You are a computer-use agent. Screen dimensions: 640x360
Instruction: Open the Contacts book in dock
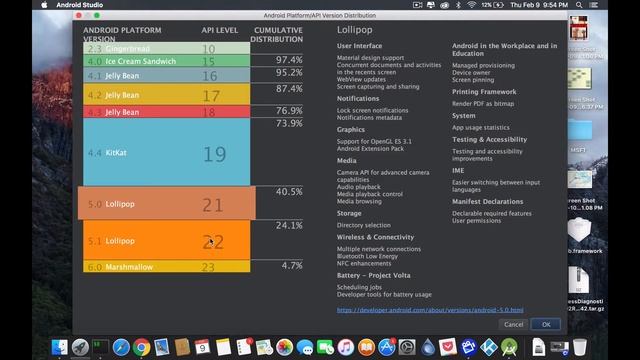tap(182, 347)
